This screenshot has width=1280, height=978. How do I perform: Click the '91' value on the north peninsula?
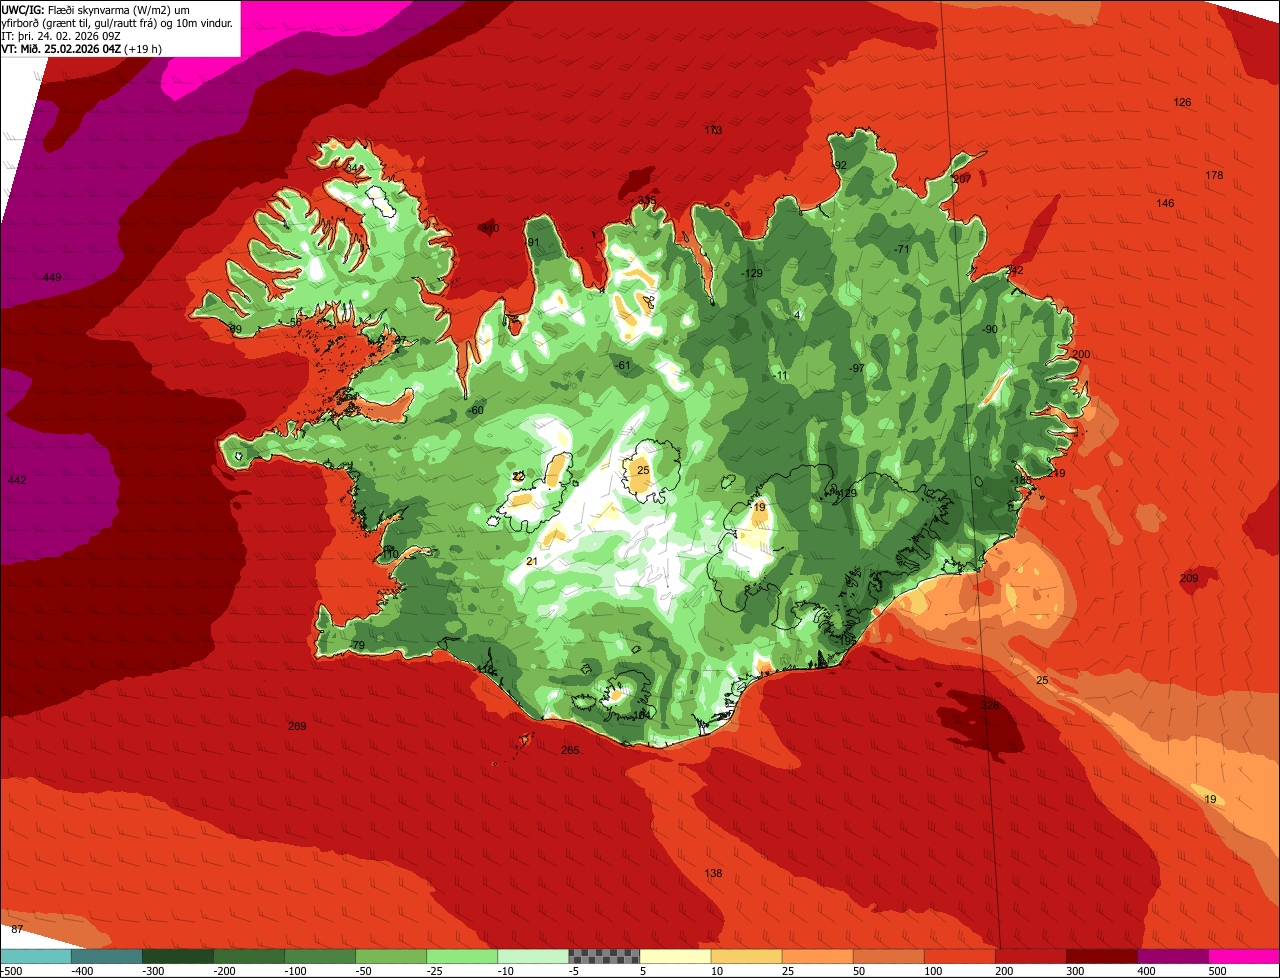point(534,242)
